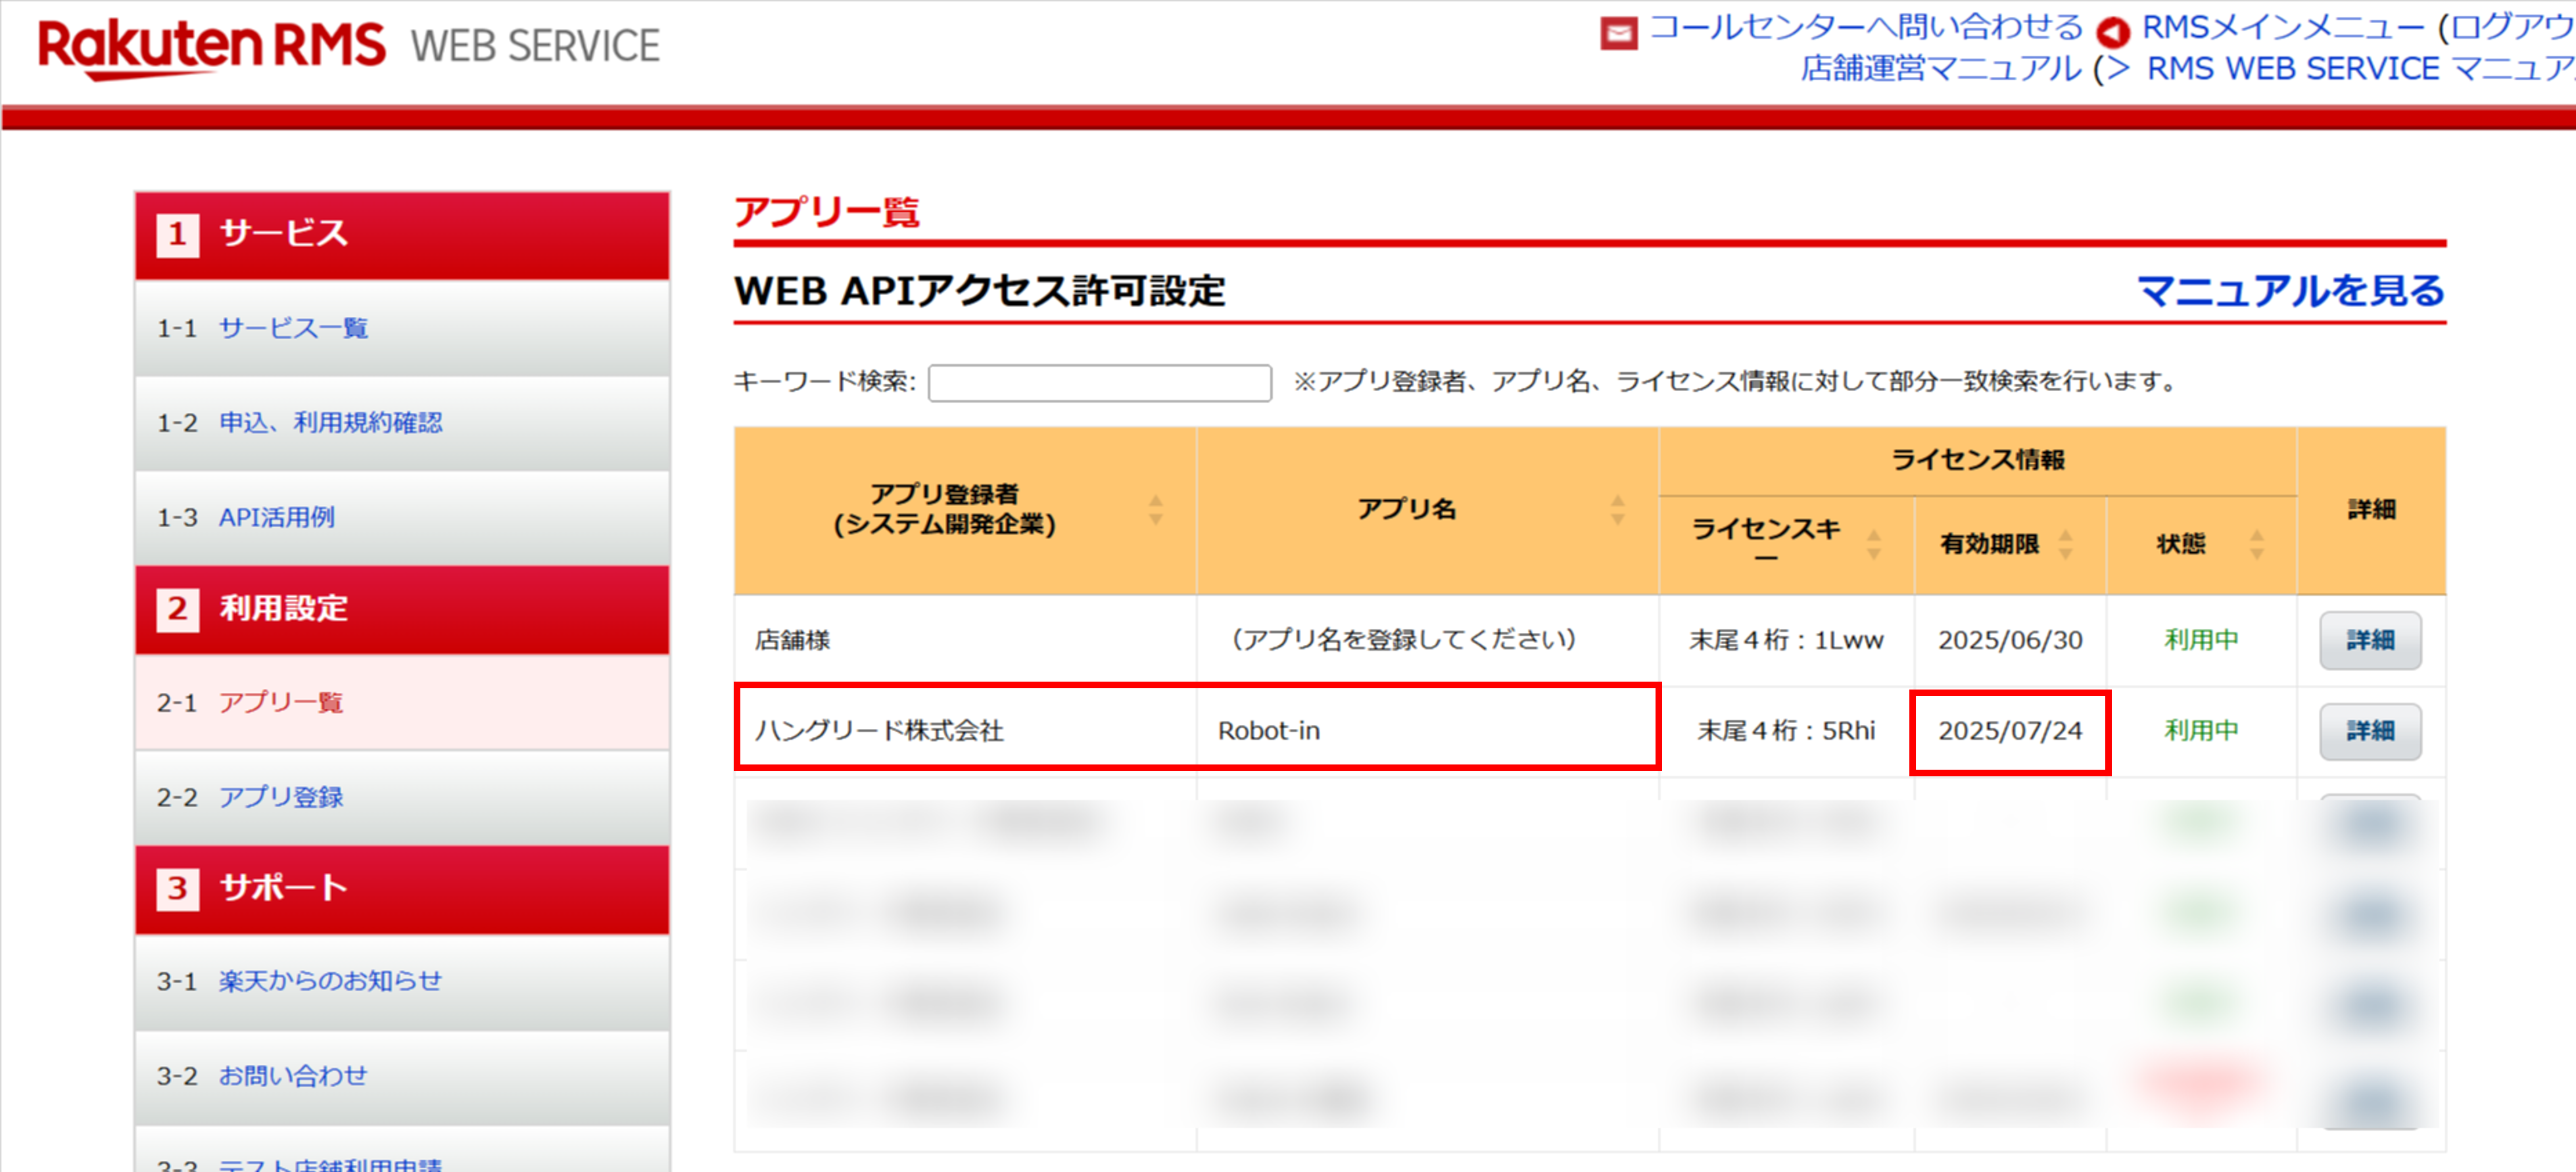Open 3-2 お問い合わせ menu item
The width and height of the screenshot is (2576, 1172).
tap(402, 1077)
